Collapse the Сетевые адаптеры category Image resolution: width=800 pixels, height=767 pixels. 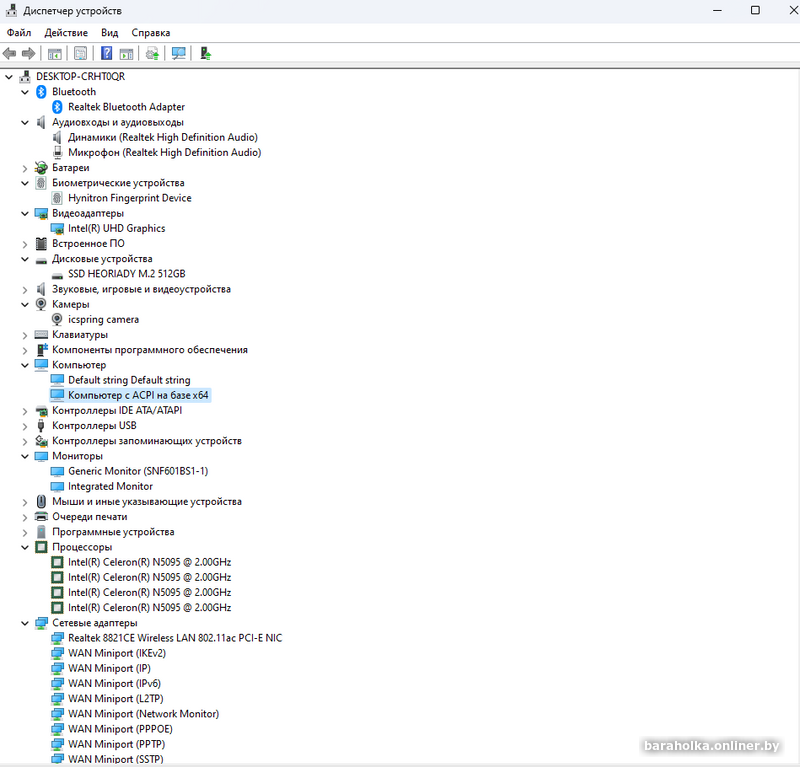click(x=24, y=623)
